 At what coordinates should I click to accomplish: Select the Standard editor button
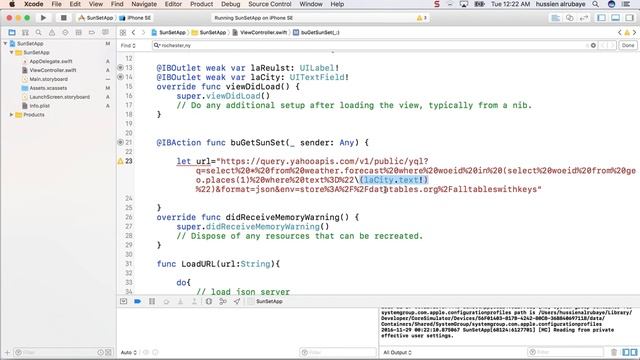[x=556, y=18]
